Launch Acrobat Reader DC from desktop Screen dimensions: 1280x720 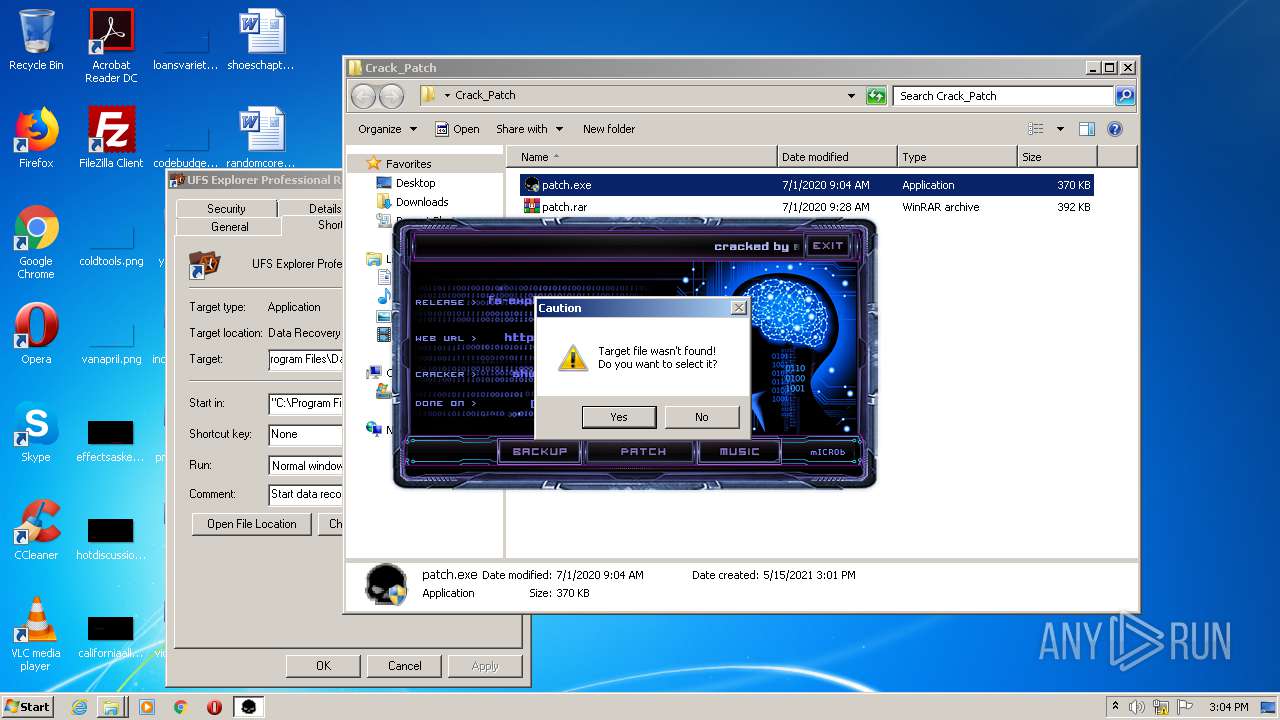coord(111,46)
